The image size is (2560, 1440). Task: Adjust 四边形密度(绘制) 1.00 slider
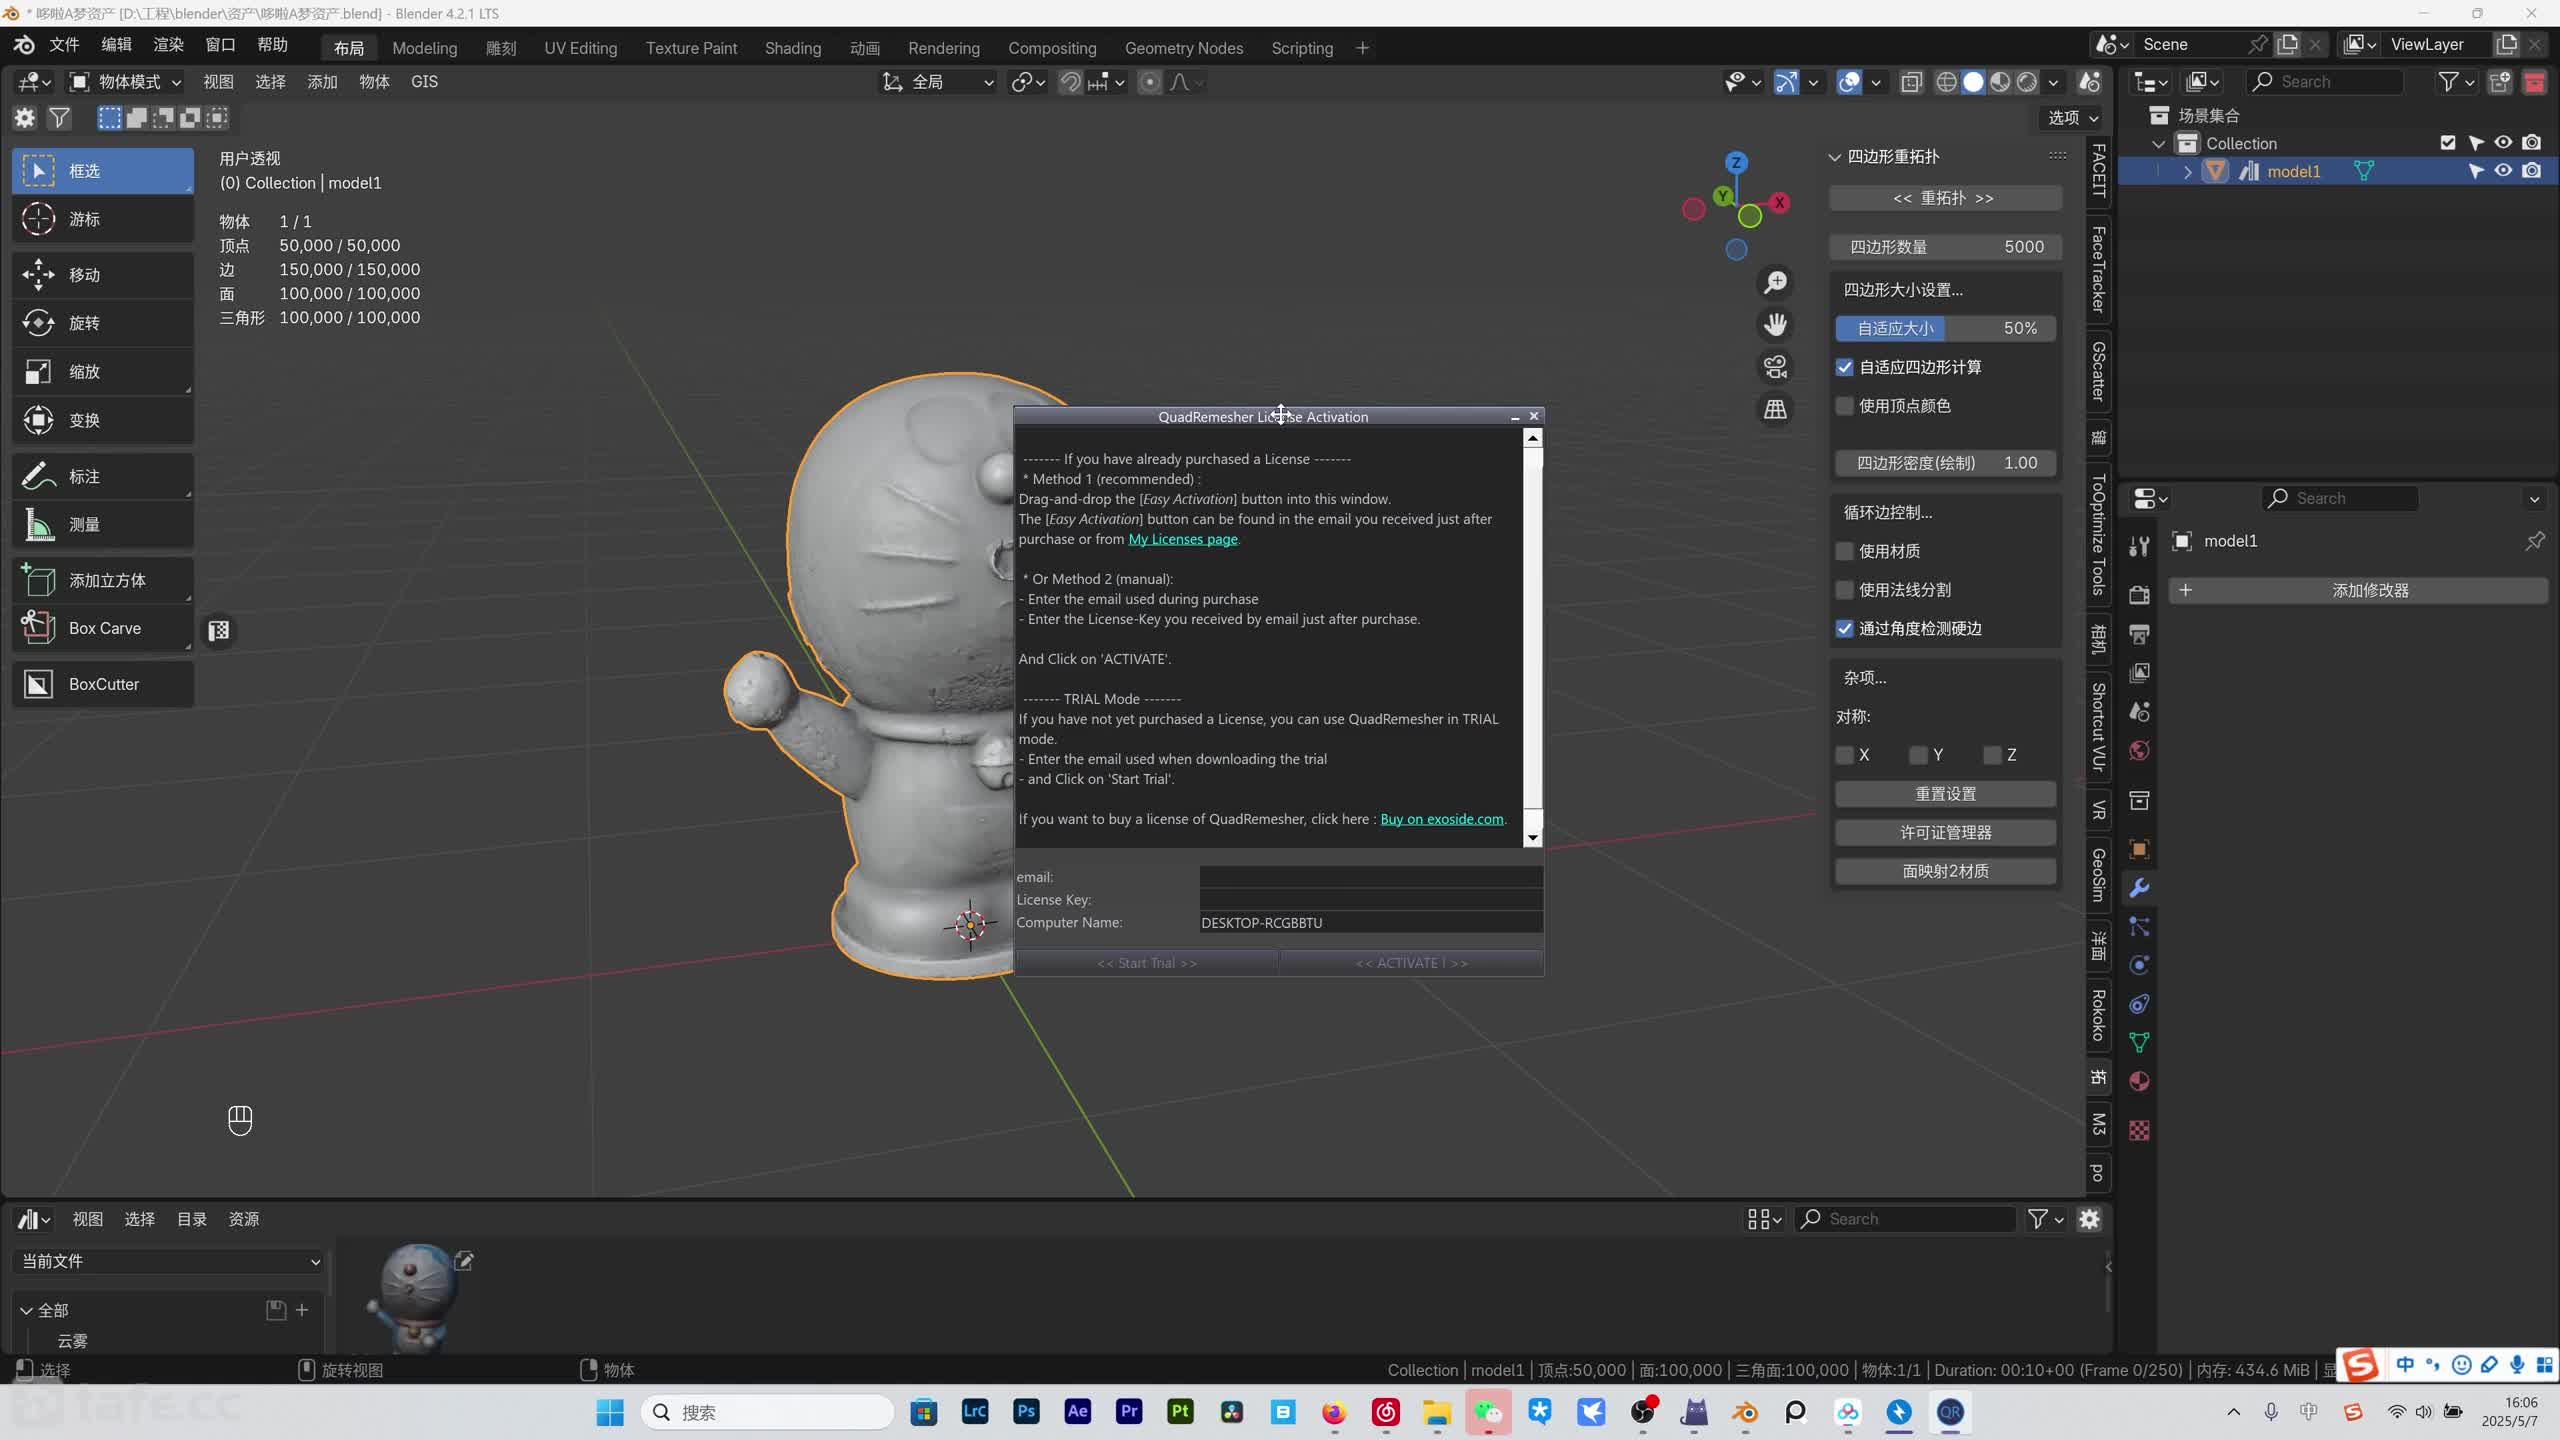pos(1945,463)
